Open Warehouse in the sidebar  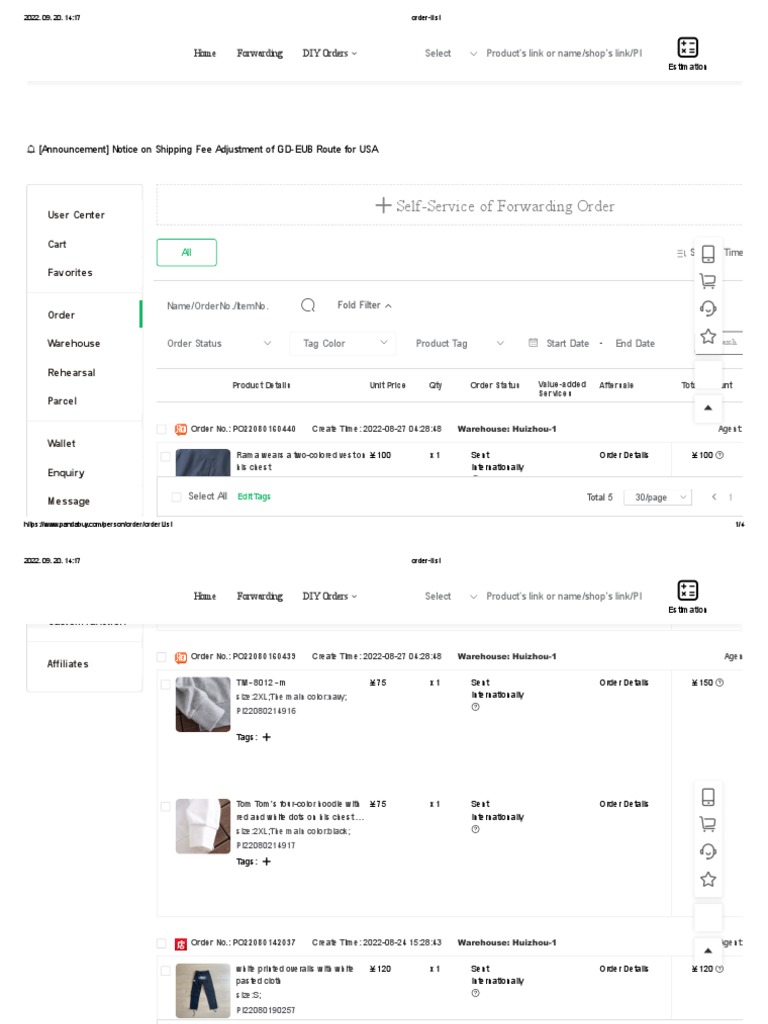click(74, 343)
